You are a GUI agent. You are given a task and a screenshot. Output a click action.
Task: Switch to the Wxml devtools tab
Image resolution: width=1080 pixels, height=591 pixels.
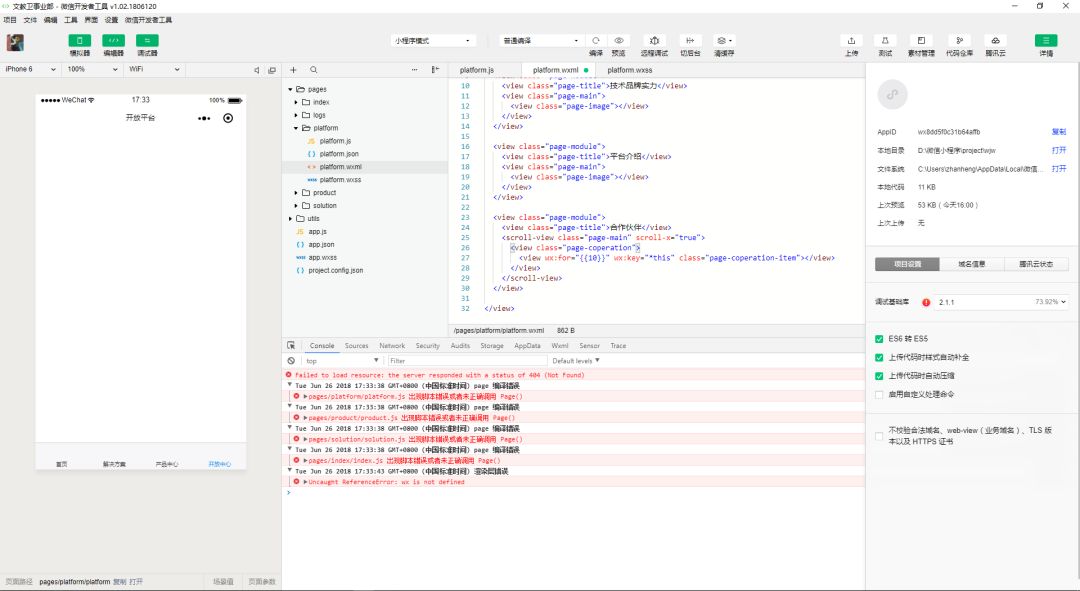(560, 346)
